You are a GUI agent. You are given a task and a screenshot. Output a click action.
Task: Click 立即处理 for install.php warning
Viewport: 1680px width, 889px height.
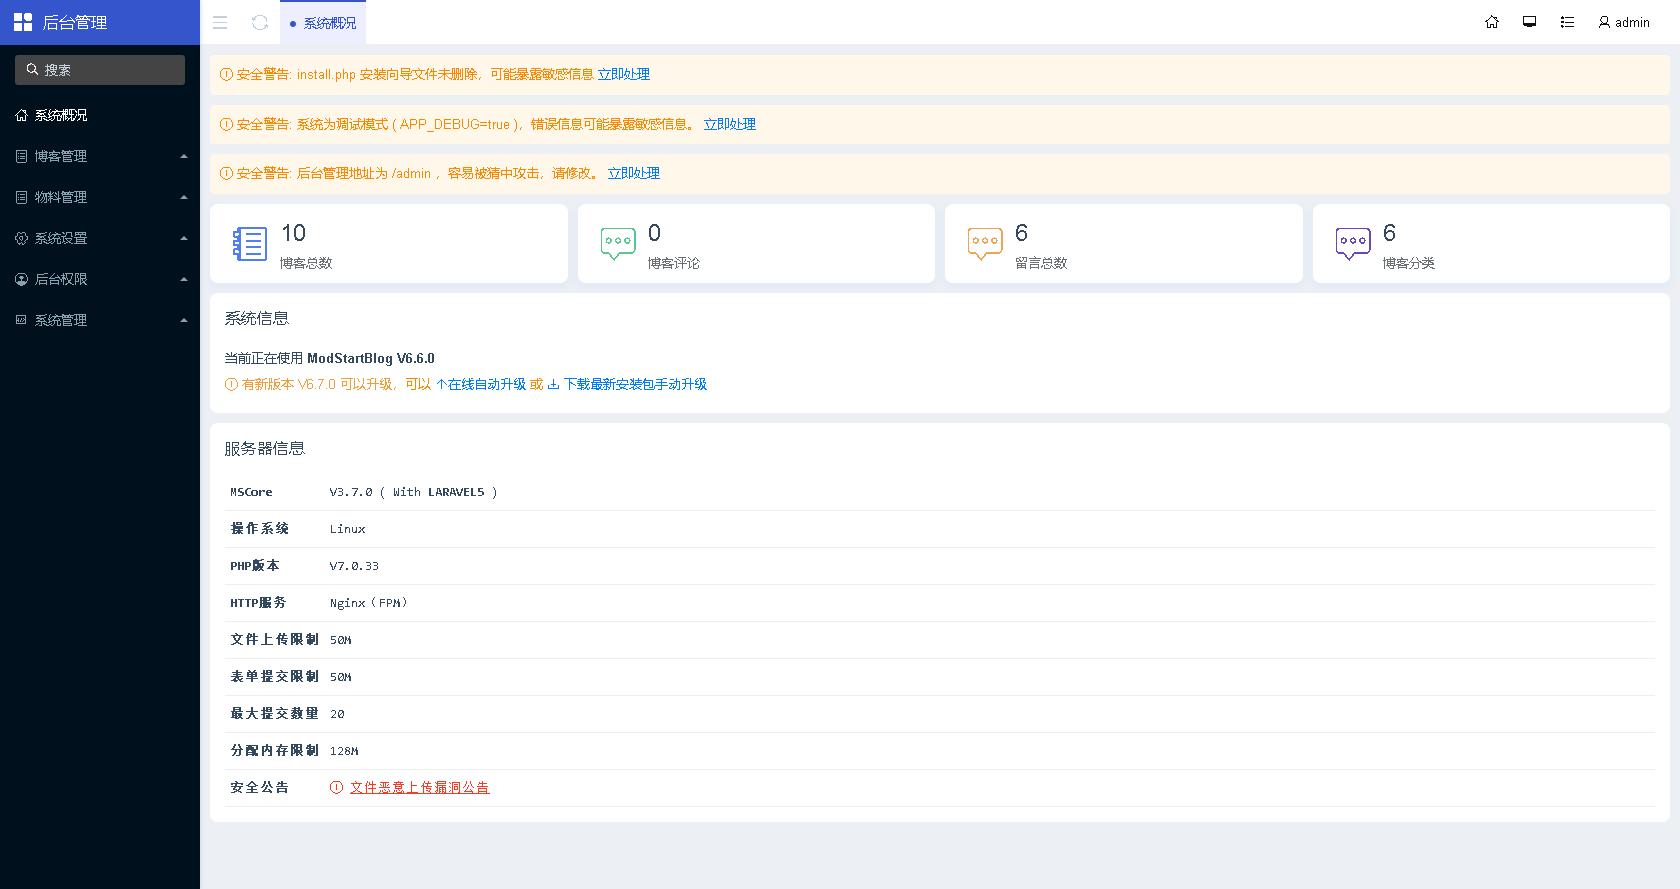click(x=623, y=74)
